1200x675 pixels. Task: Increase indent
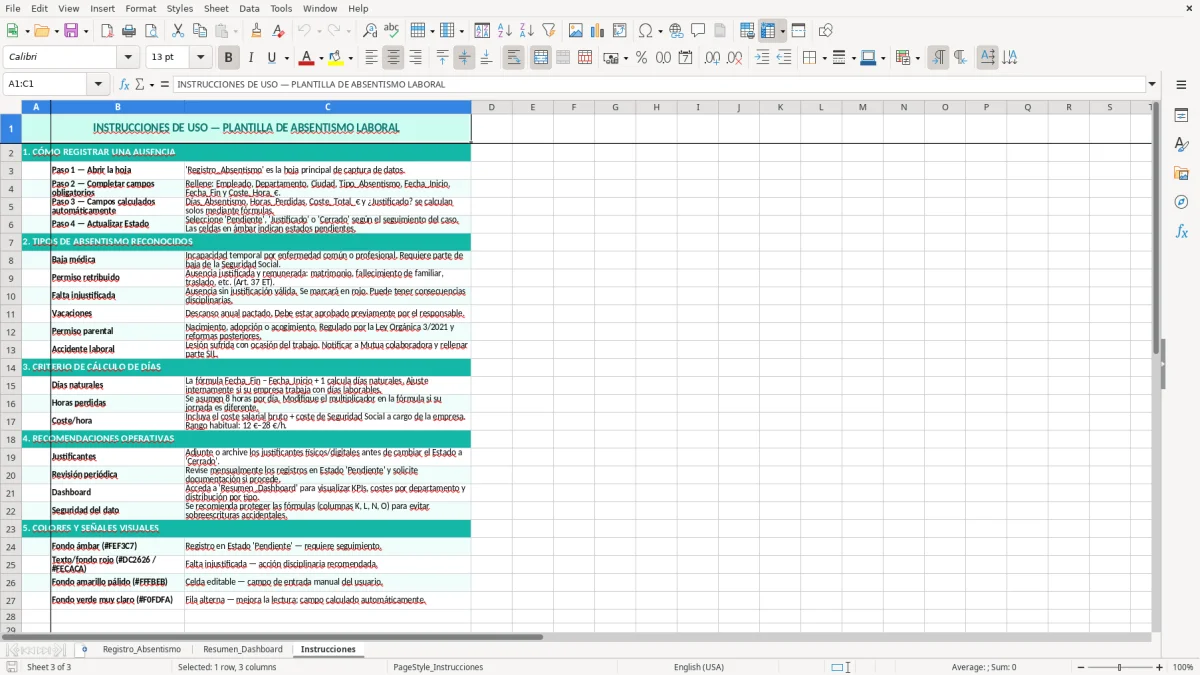762,58
